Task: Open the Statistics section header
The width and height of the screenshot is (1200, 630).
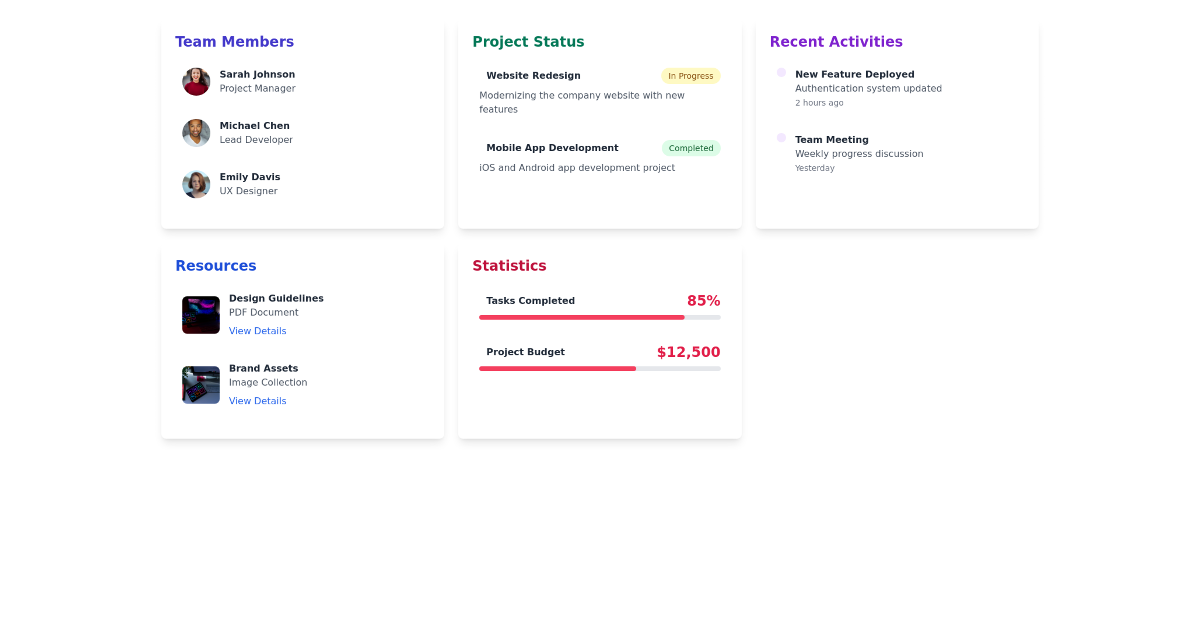Action: click(x=510, y=266)
